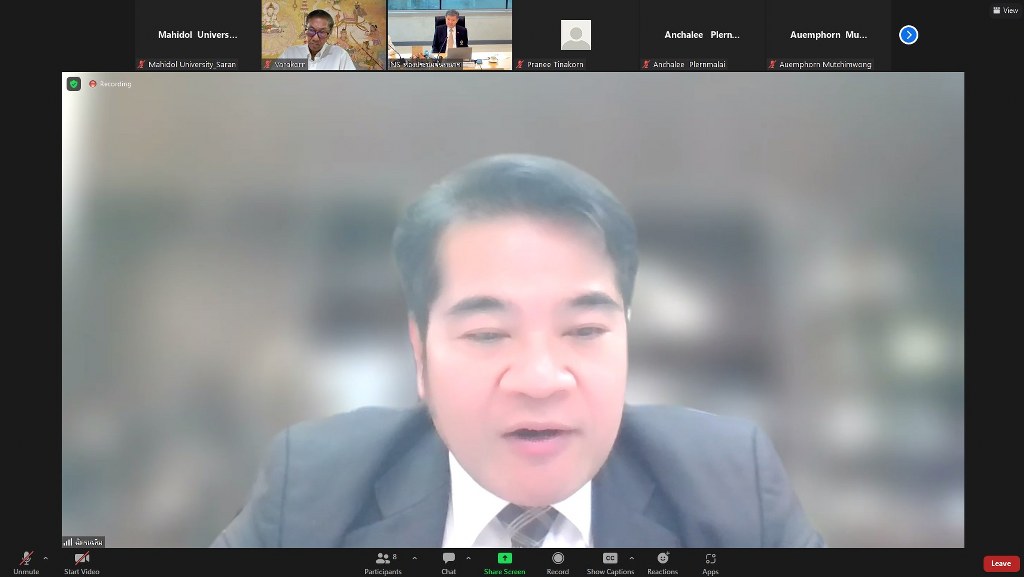
Task: Expand options arrow next to Chat
Action: click(468, 558)
